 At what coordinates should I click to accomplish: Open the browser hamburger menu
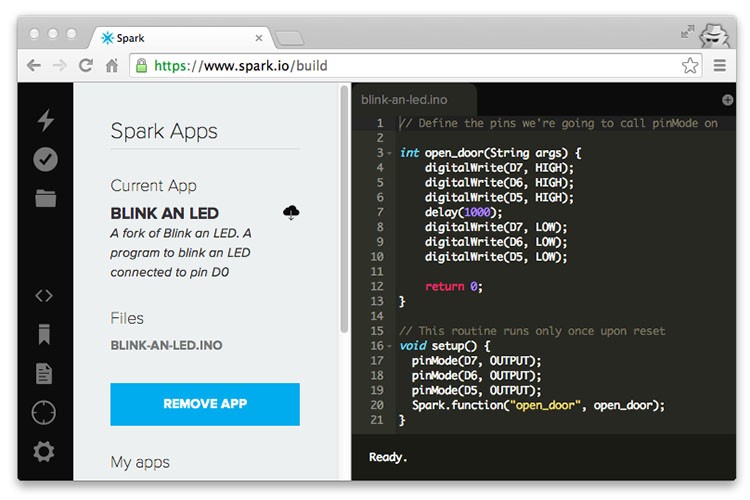click(x=720, y=65)
